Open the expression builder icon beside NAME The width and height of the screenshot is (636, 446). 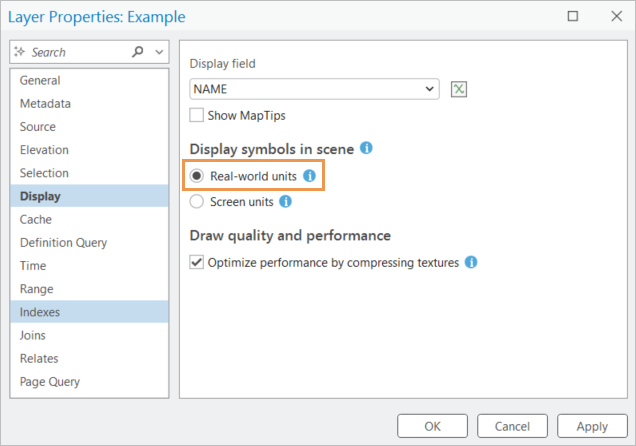click(459, 89)
